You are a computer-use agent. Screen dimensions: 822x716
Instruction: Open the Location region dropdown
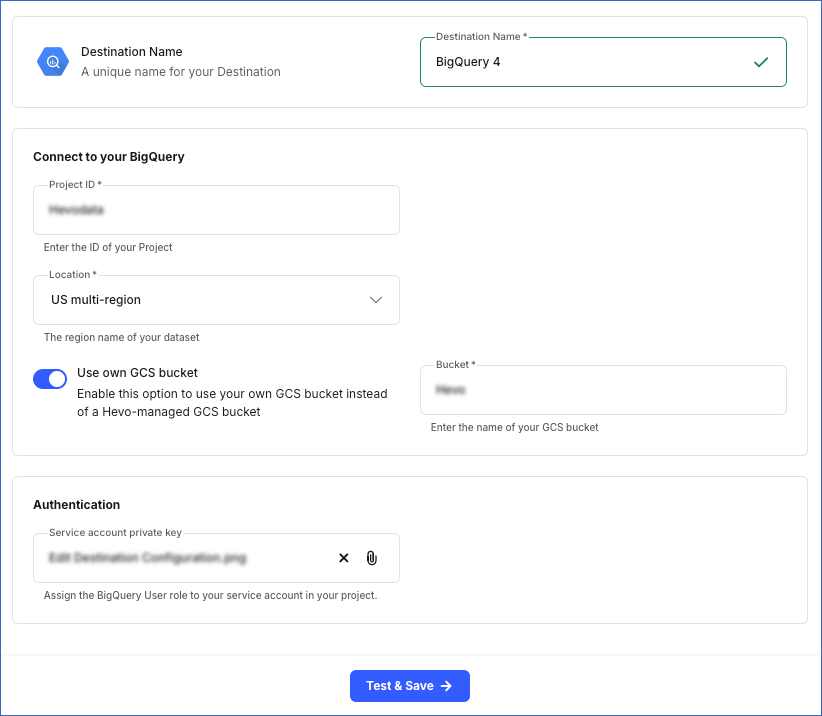point(216,299)
